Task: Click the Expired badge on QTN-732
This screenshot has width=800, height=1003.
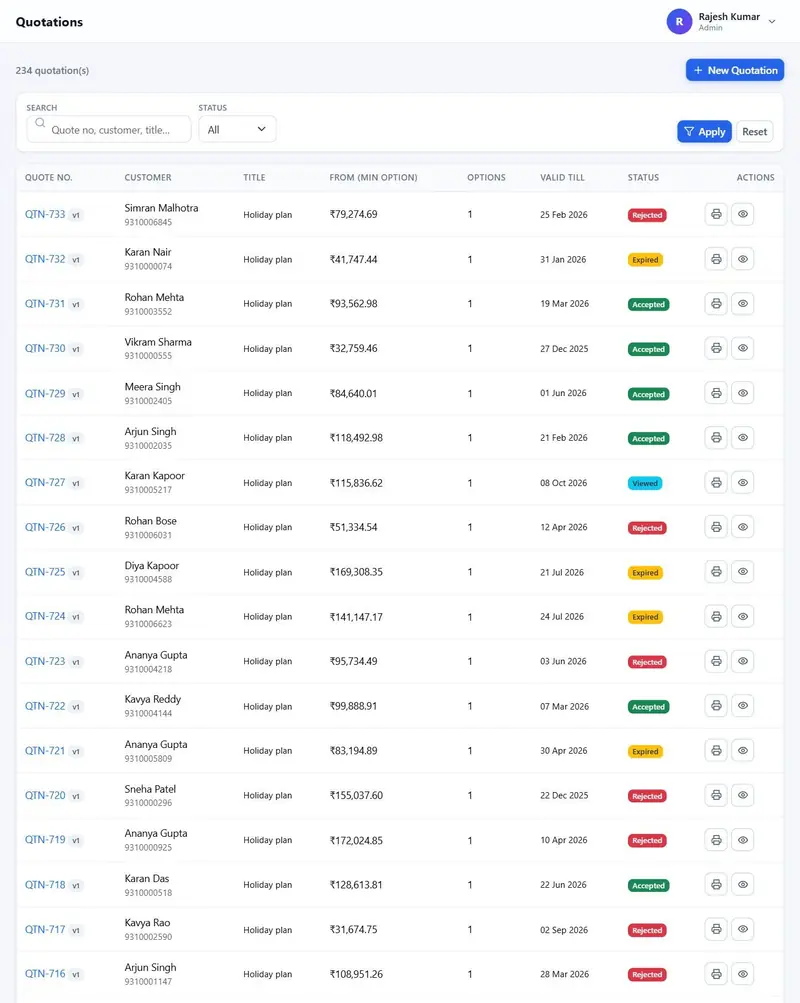Action: [x=645, y=260]
